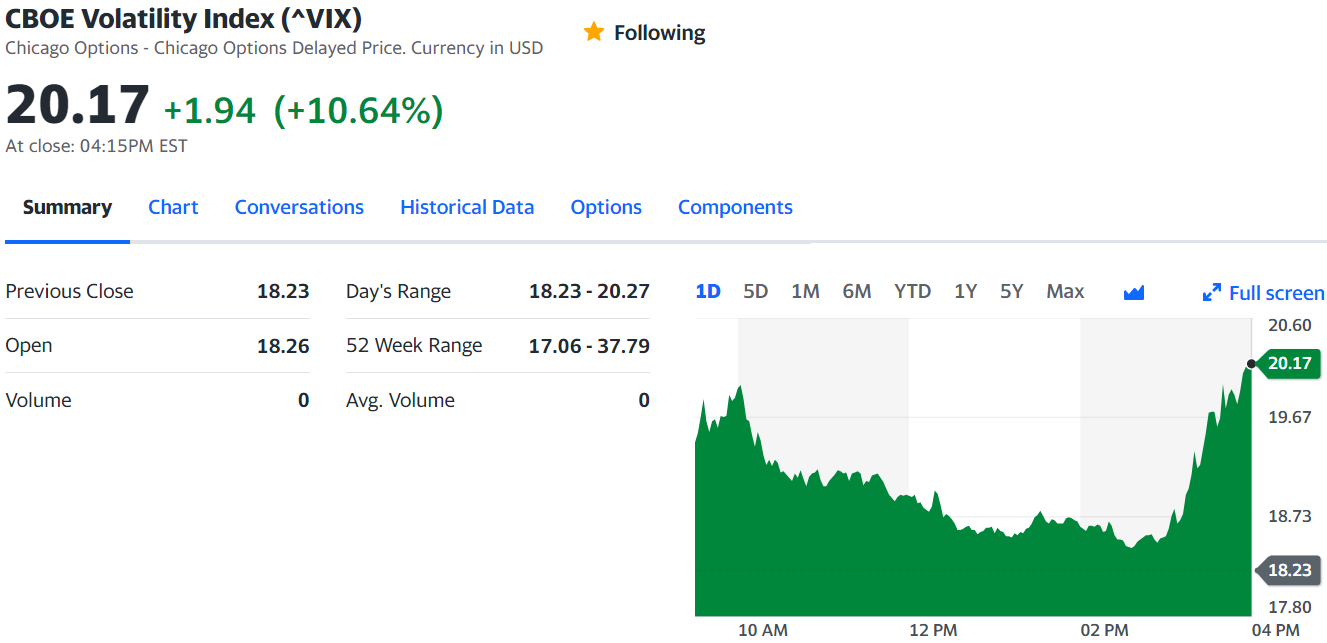Image resolution: width=1327 pixels, height=643 pixels.
Task: Set the chart range to 1M
Action: point(805,291)
